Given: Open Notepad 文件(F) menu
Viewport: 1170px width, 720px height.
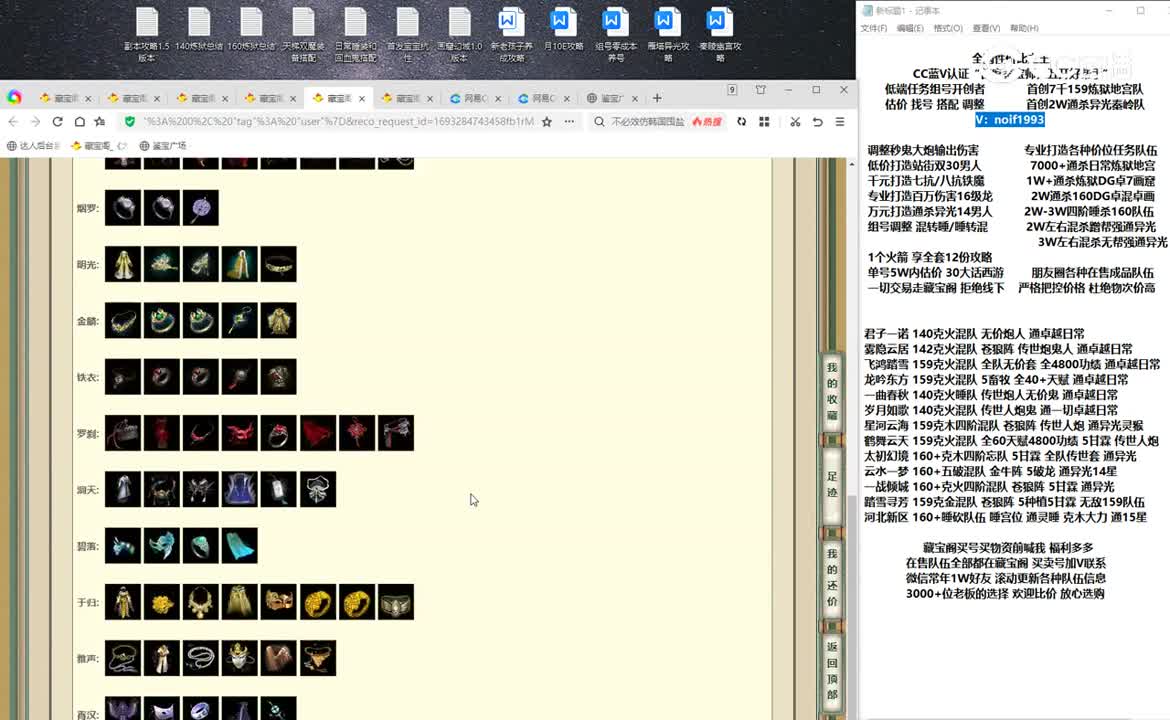Looking at the screenshot, I should click(874, 28).
